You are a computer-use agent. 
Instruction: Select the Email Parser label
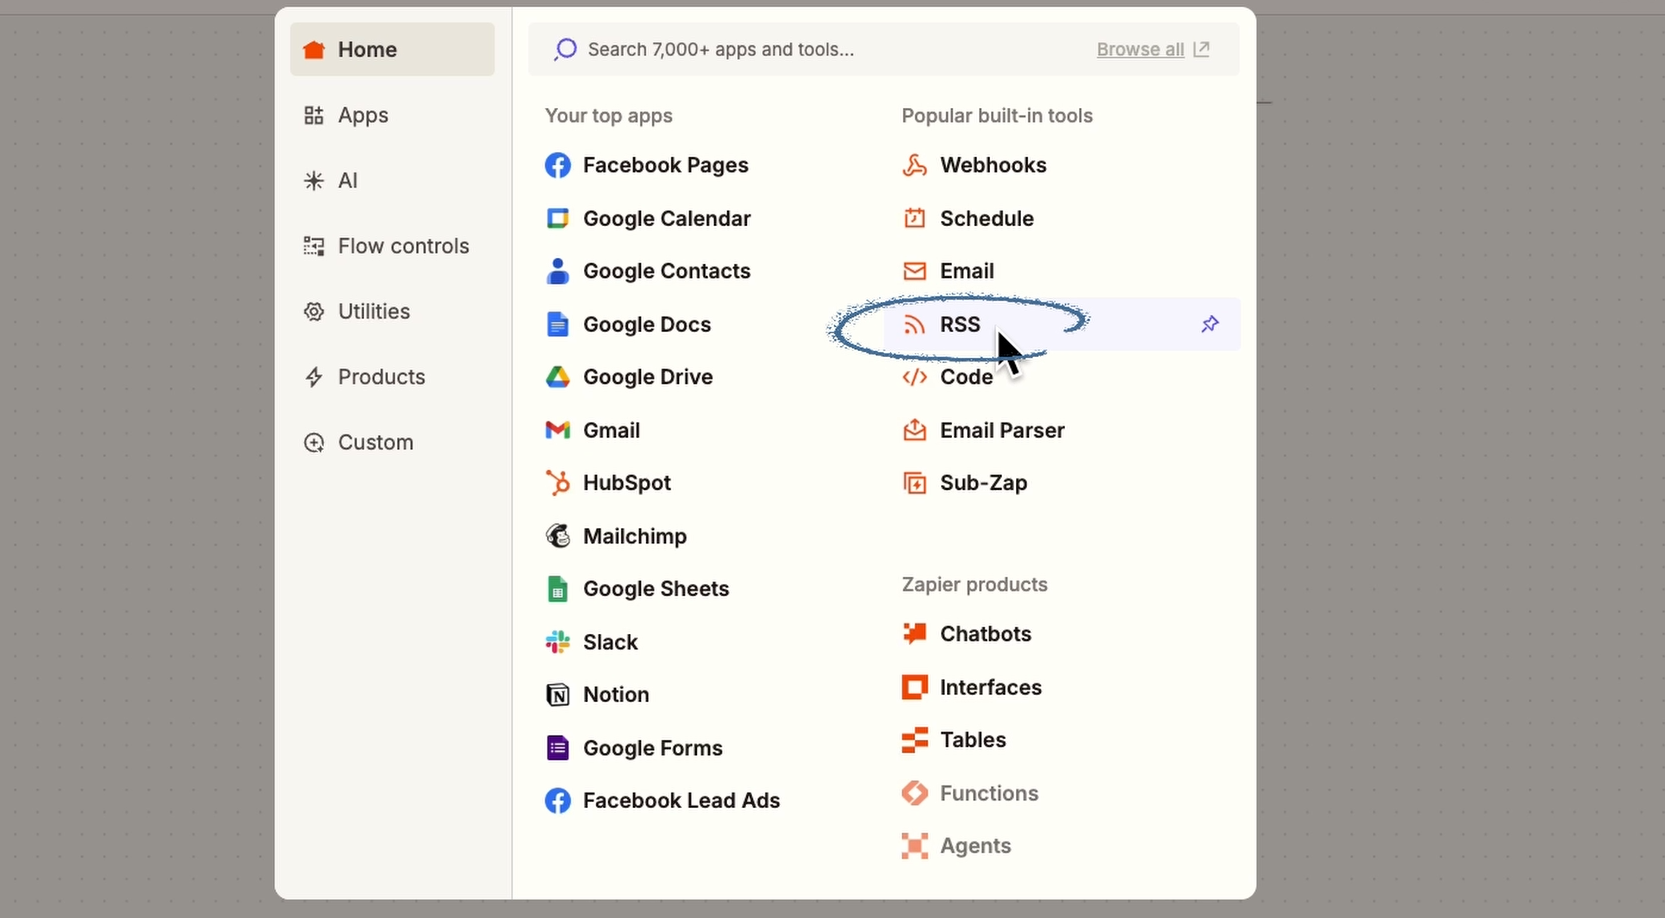click(1002, 430)
